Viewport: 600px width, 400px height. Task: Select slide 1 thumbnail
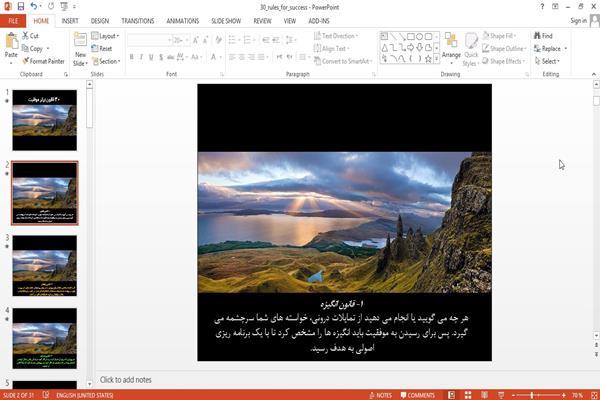[44, 120]
